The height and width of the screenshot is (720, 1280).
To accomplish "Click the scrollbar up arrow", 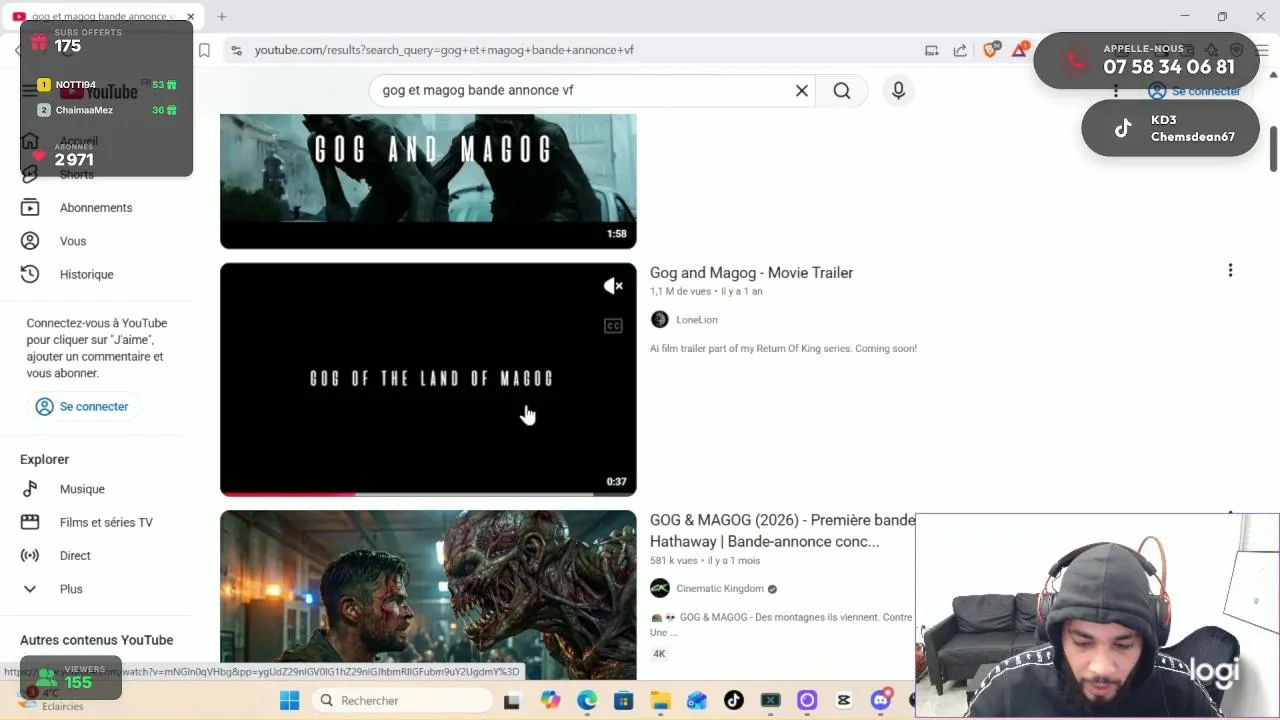I will pos(1273,75).
